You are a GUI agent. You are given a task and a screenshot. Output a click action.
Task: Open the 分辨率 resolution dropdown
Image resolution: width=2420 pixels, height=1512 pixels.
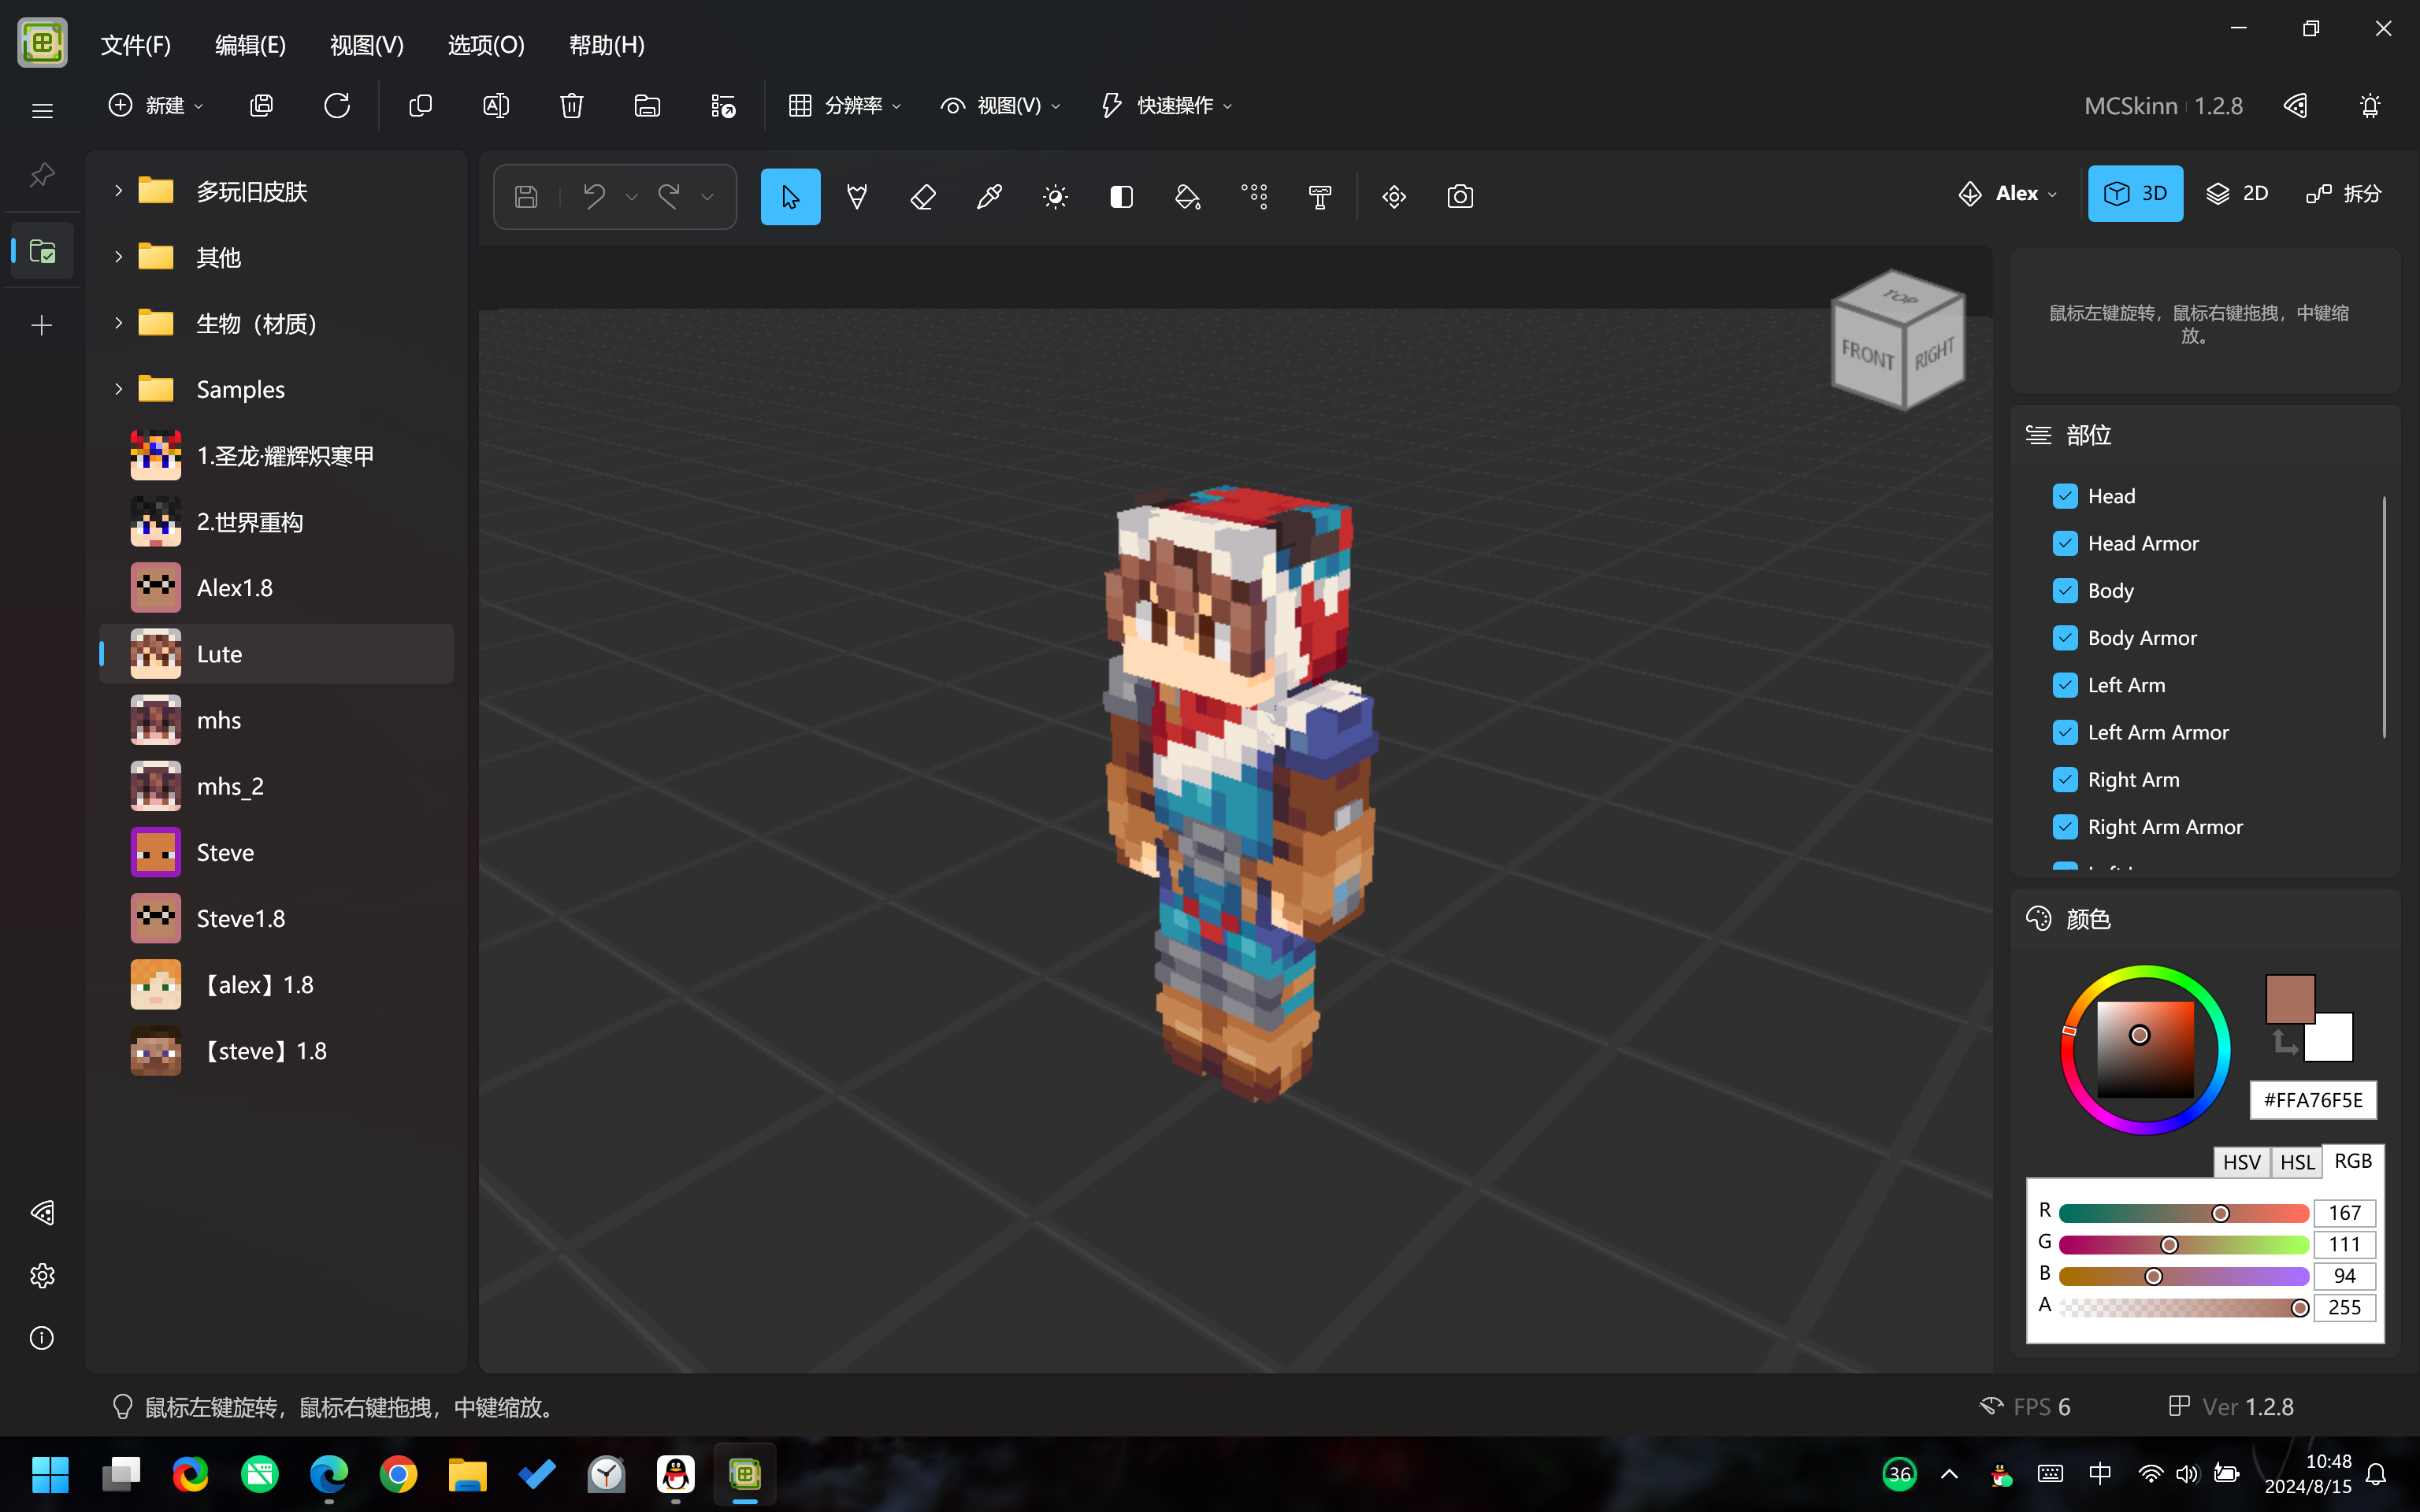(x=845, y=106)
